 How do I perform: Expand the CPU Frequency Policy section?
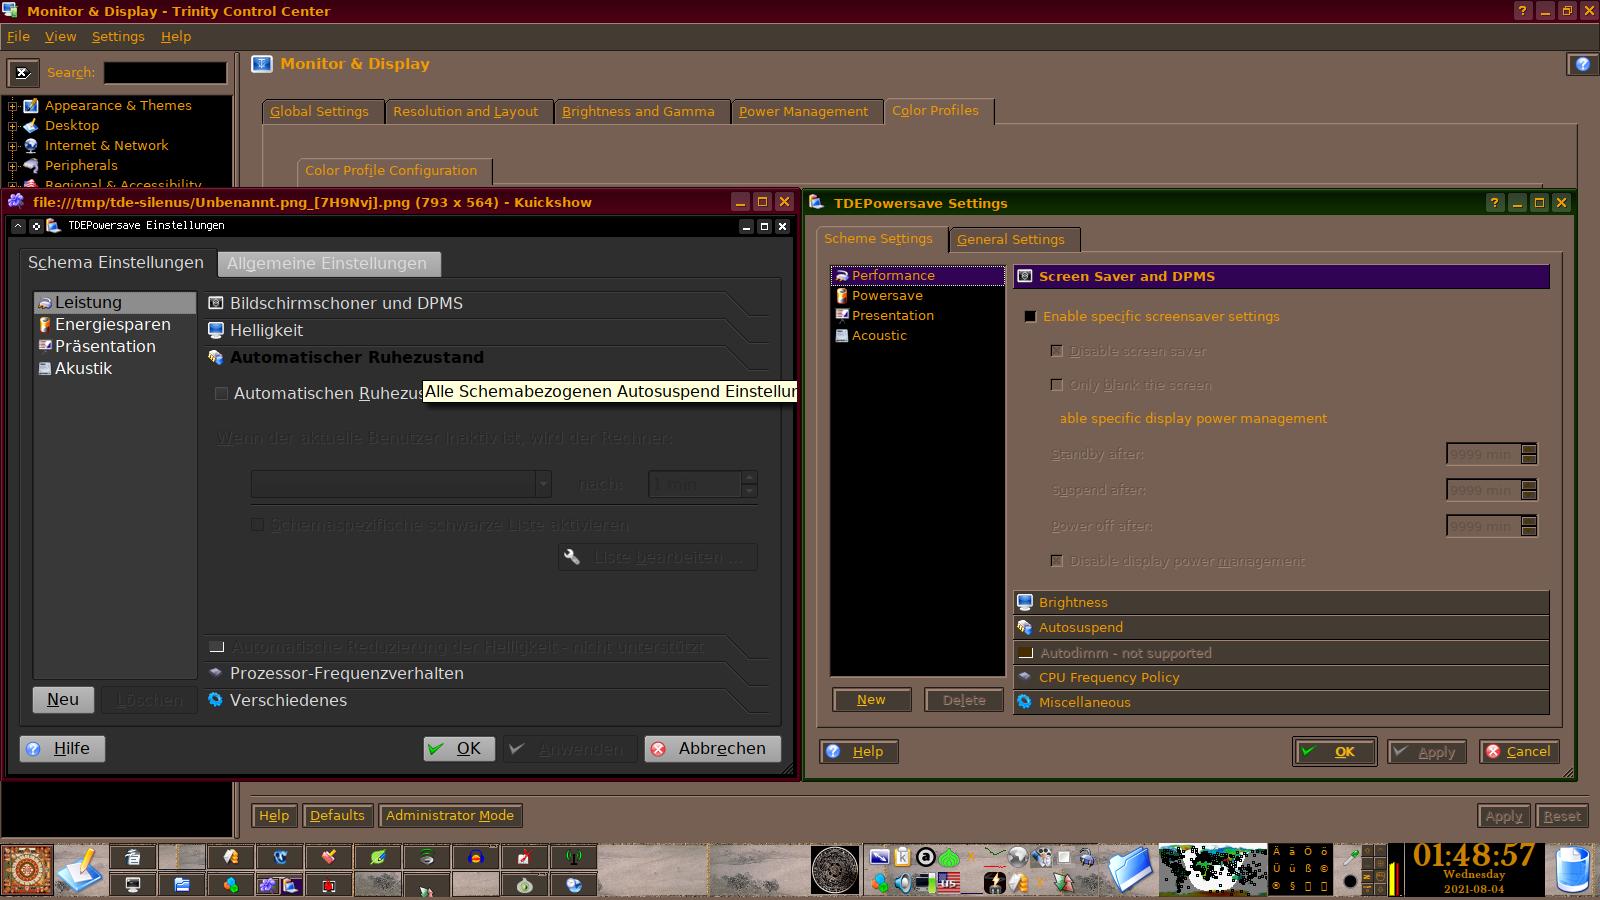1281,677
